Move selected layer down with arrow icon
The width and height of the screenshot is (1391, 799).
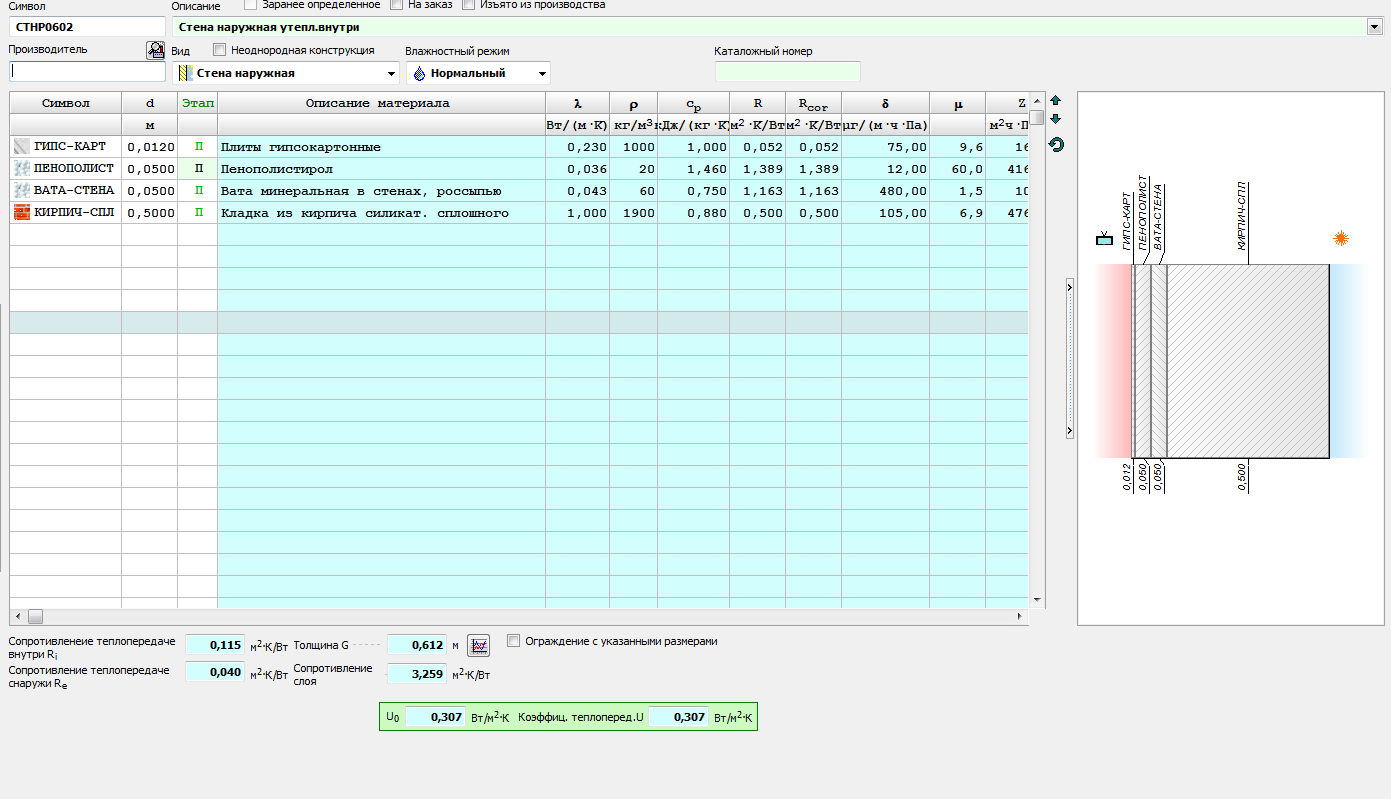point(1056,120)
